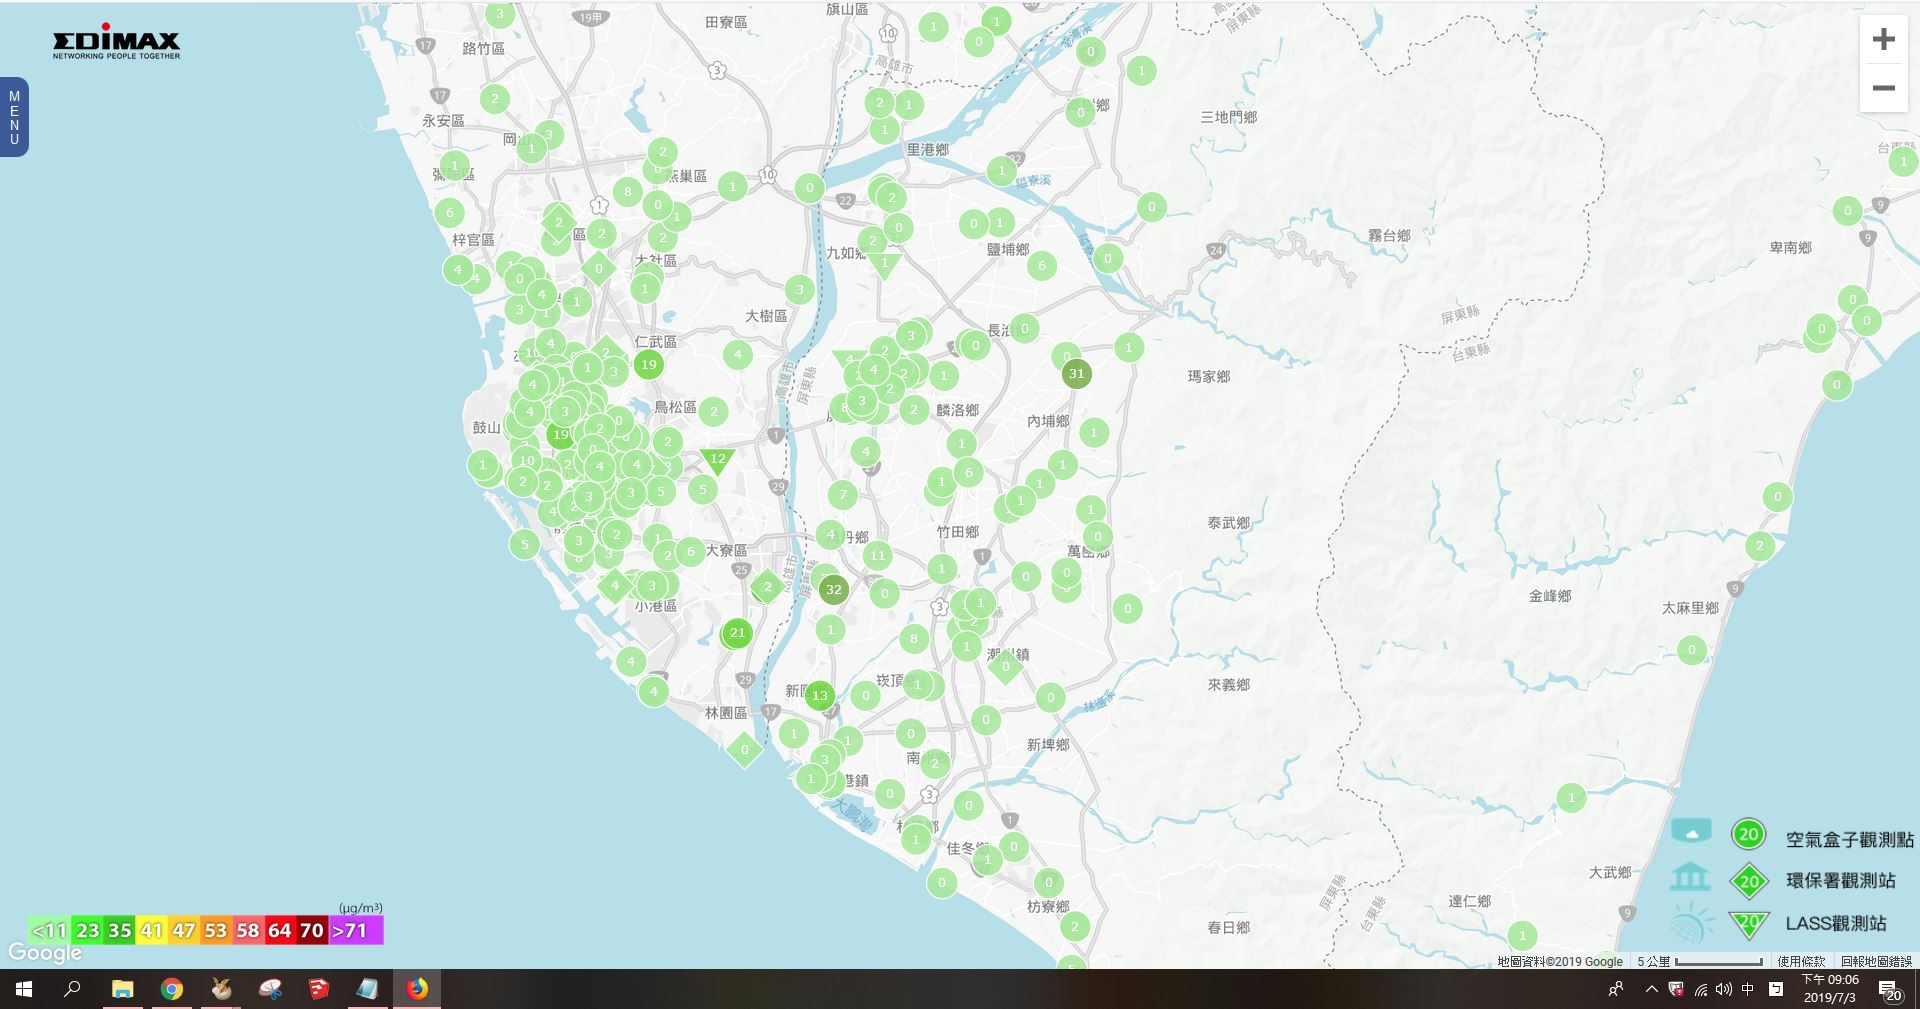Select the 7 station marker

843,494
